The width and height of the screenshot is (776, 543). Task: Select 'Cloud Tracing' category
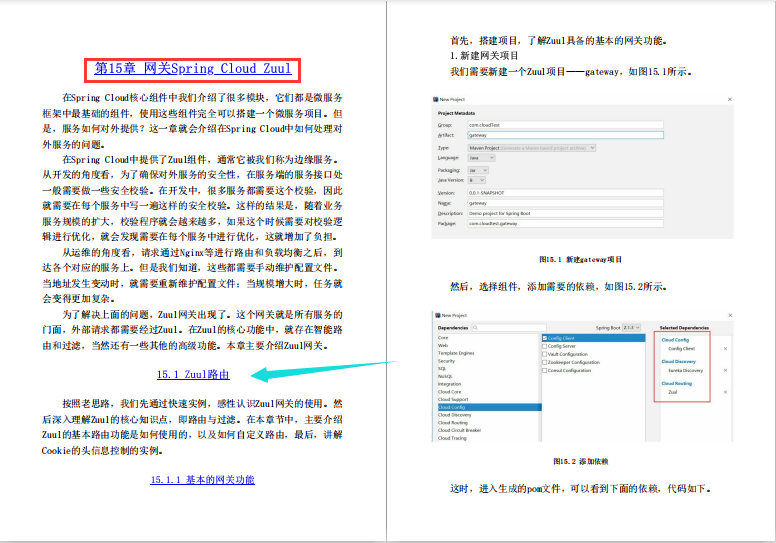[452, 438]
